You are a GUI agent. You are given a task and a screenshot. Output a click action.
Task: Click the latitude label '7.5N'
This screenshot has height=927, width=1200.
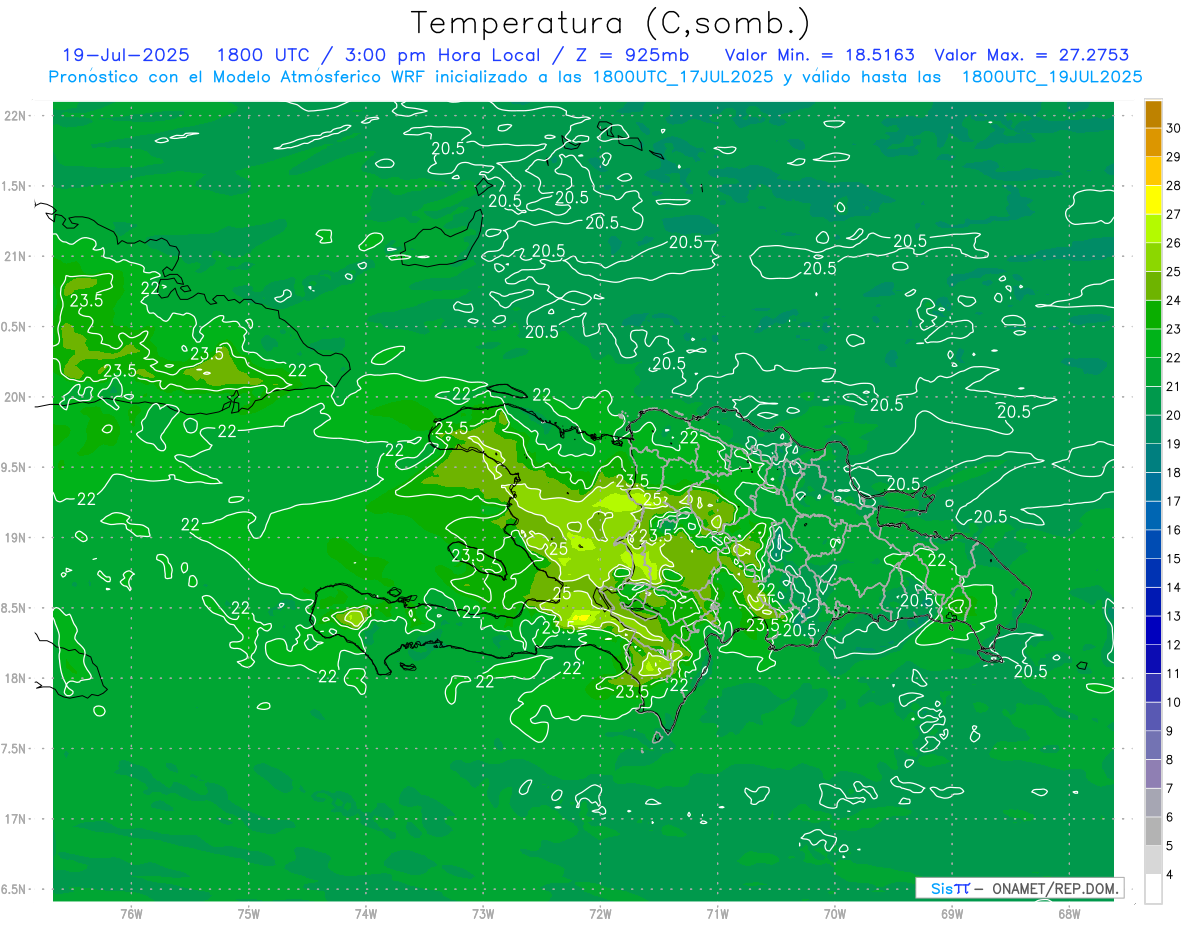tap(15, 749)
